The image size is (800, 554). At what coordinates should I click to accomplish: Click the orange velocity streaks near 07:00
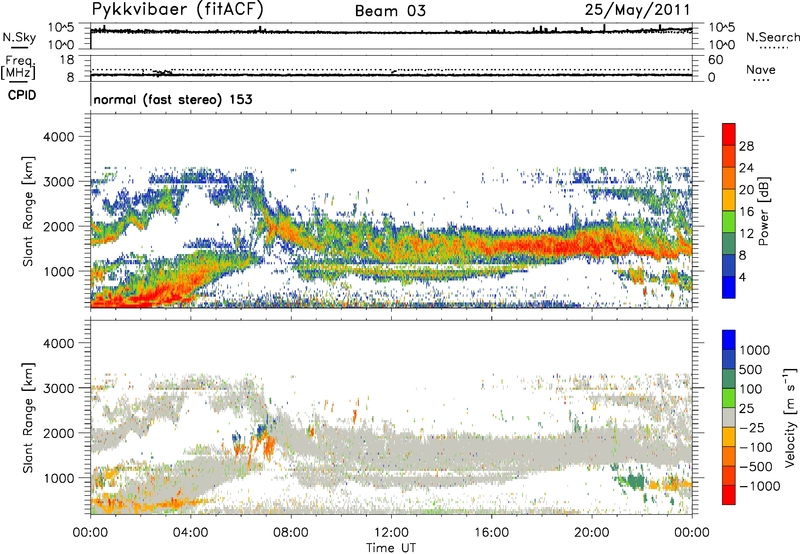[x=268, y=445]
